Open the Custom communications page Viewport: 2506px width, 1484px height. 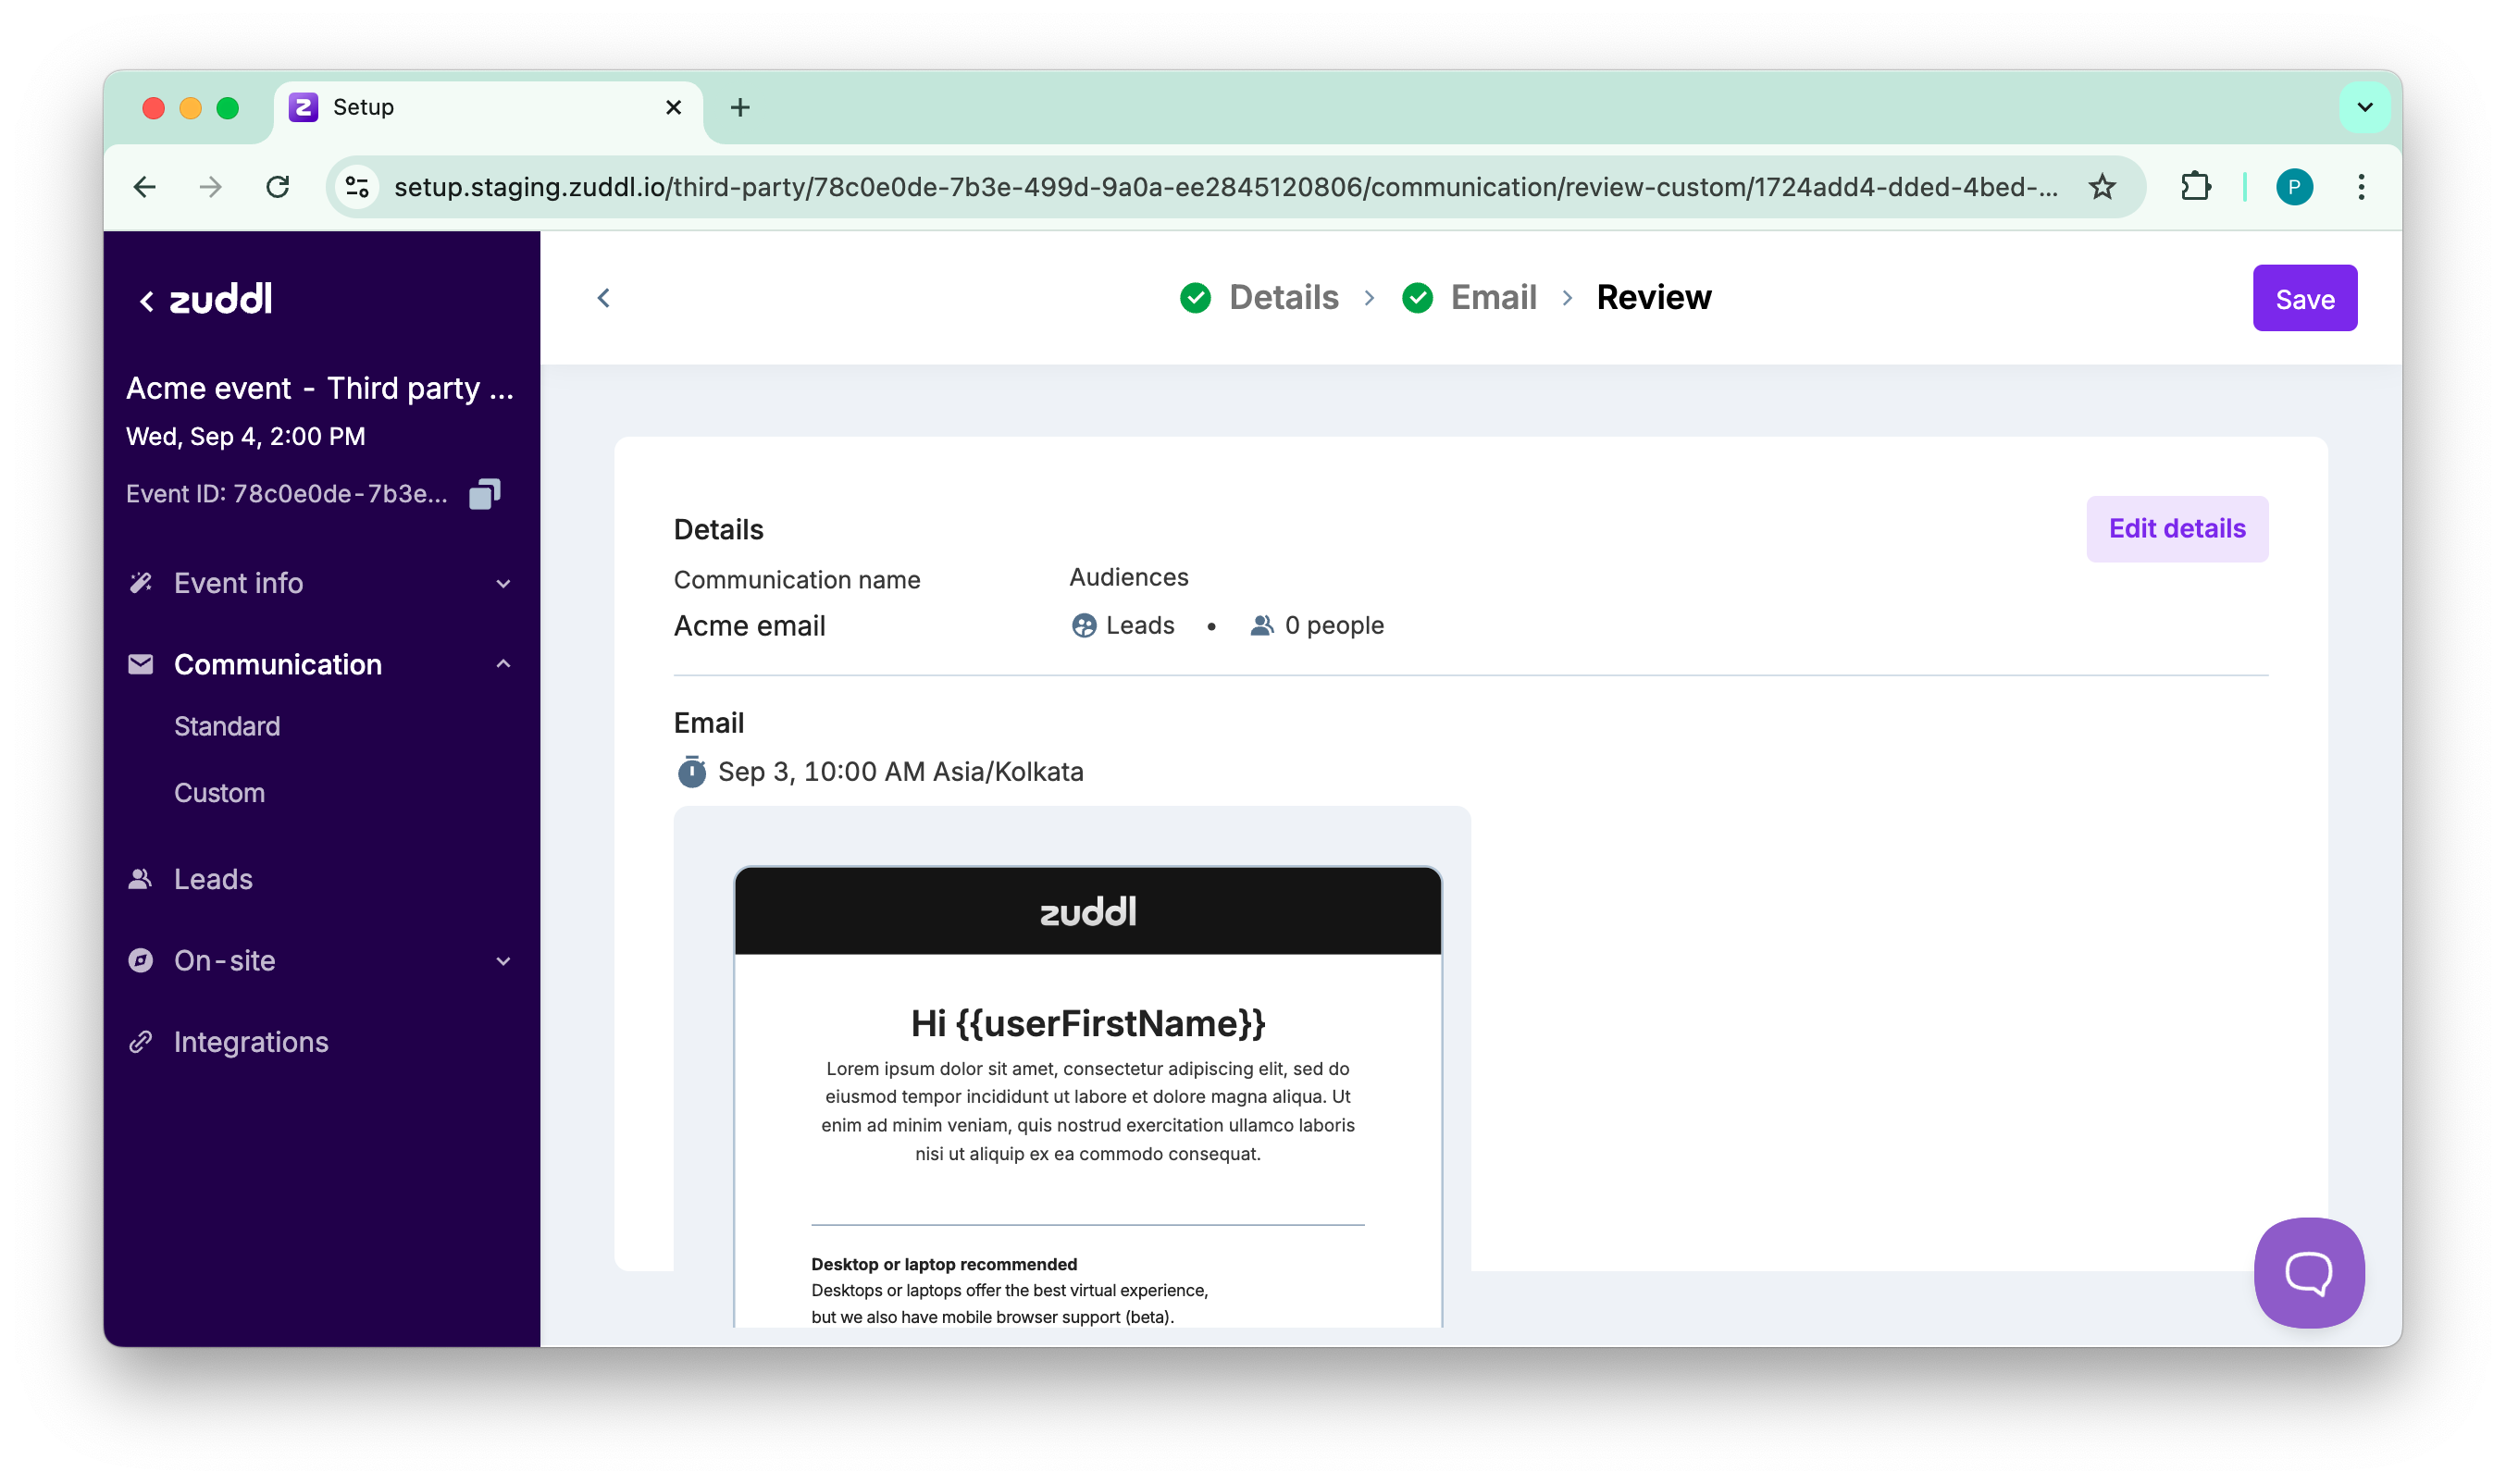219,793
